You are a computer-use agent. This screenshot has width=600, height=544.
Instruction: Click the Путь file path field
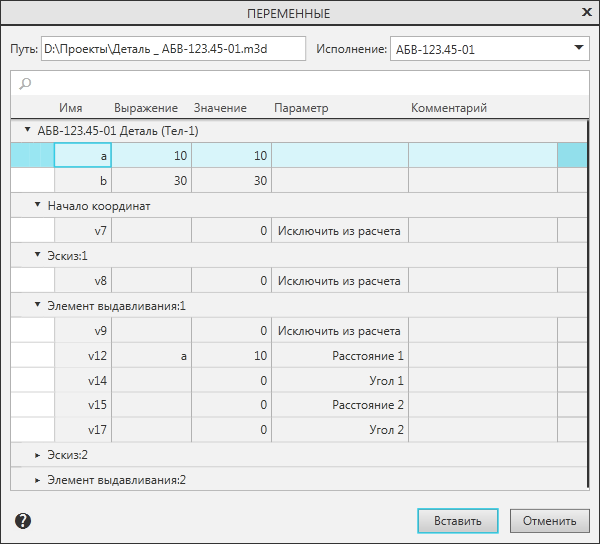click(172, 48)
